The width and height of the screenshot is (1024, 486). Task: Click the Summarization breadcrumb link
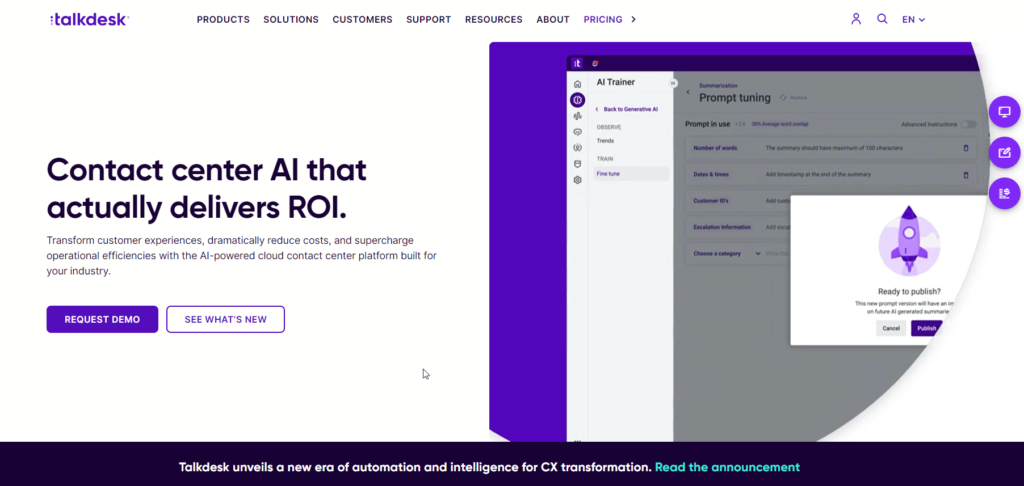[x=718, y=86]
